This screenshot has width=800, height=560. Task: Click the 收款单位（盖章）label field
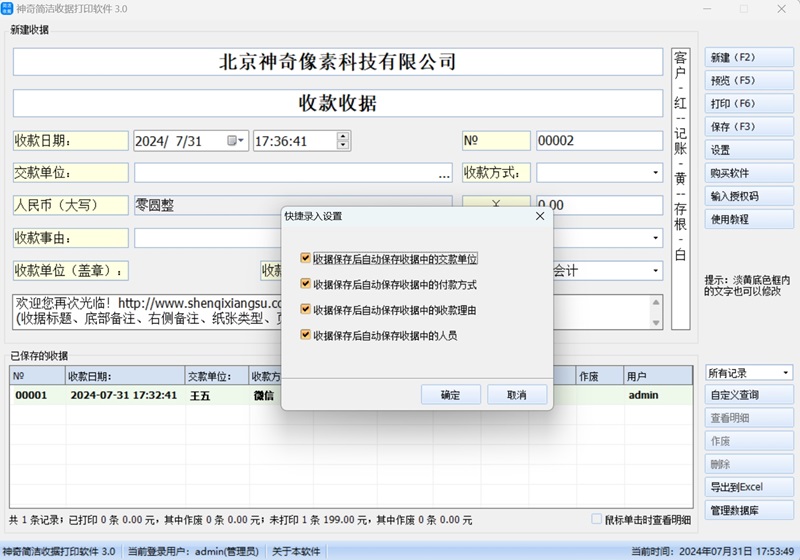pyautogui.click(x=70, y=271)
